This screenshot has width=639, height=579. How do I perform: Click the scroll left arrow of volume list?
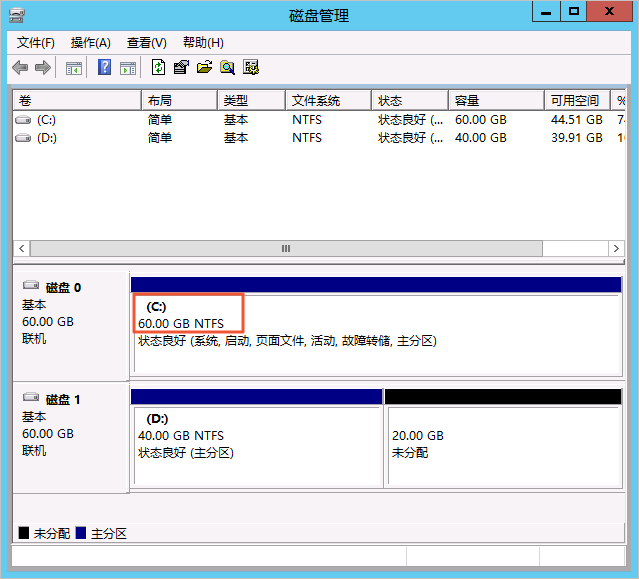click(22, 249)
